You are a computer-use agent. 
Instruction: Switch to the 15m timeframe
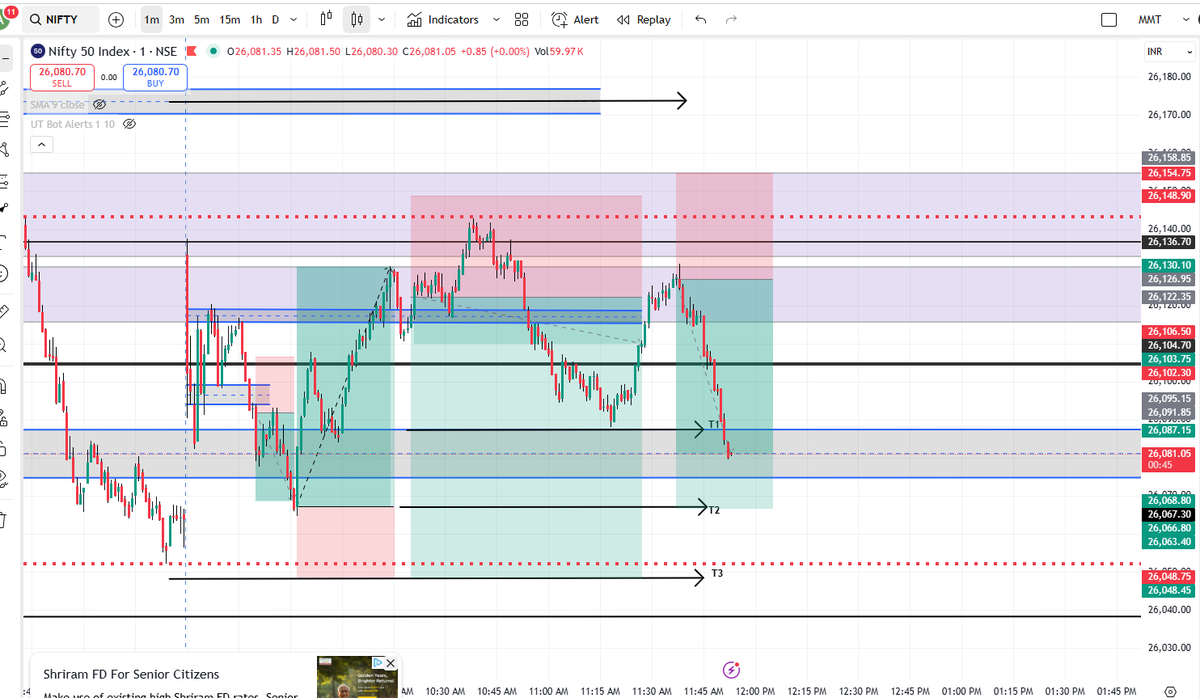230,19
